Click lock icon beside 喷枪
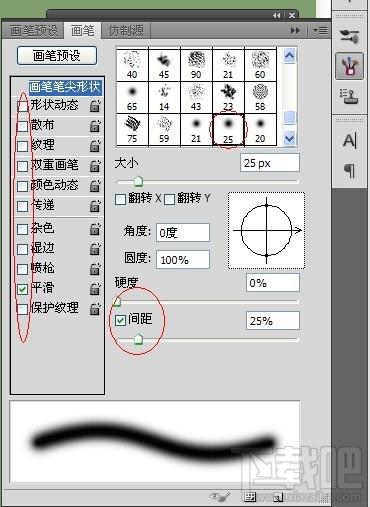 point(95,269)
